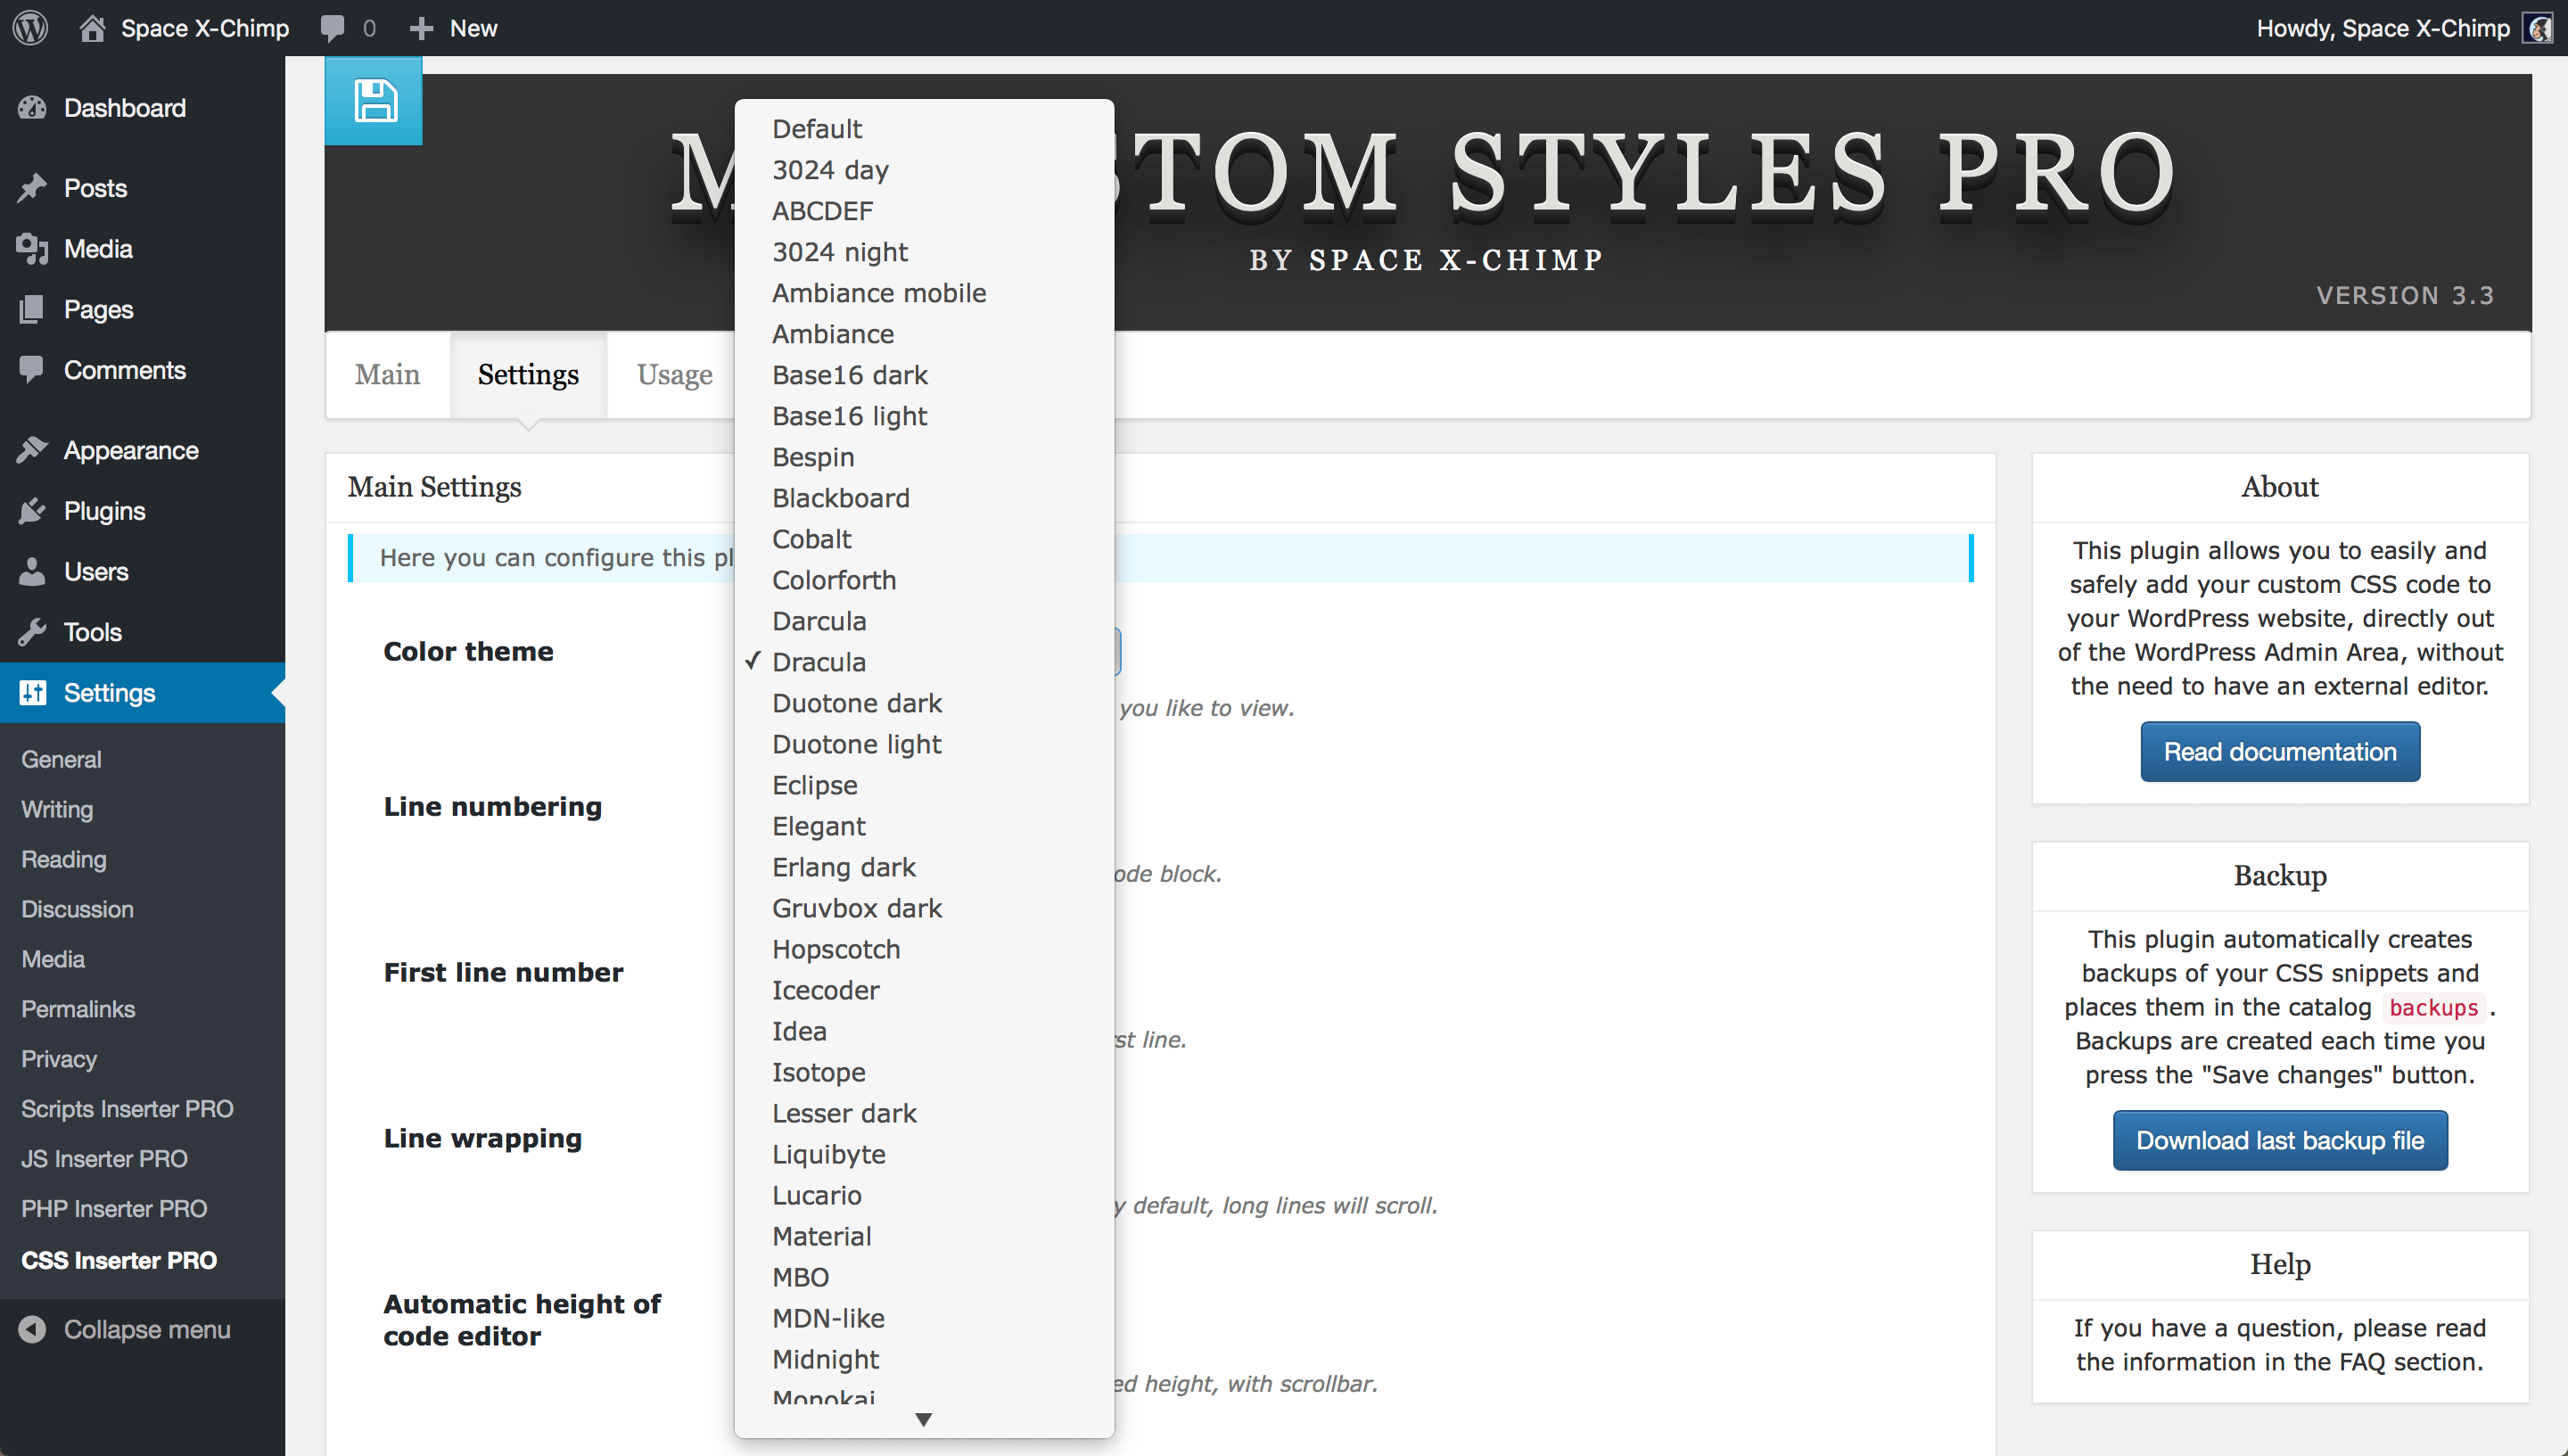
Task: Open Writing settings submenu
Action: tap(57, 809)
